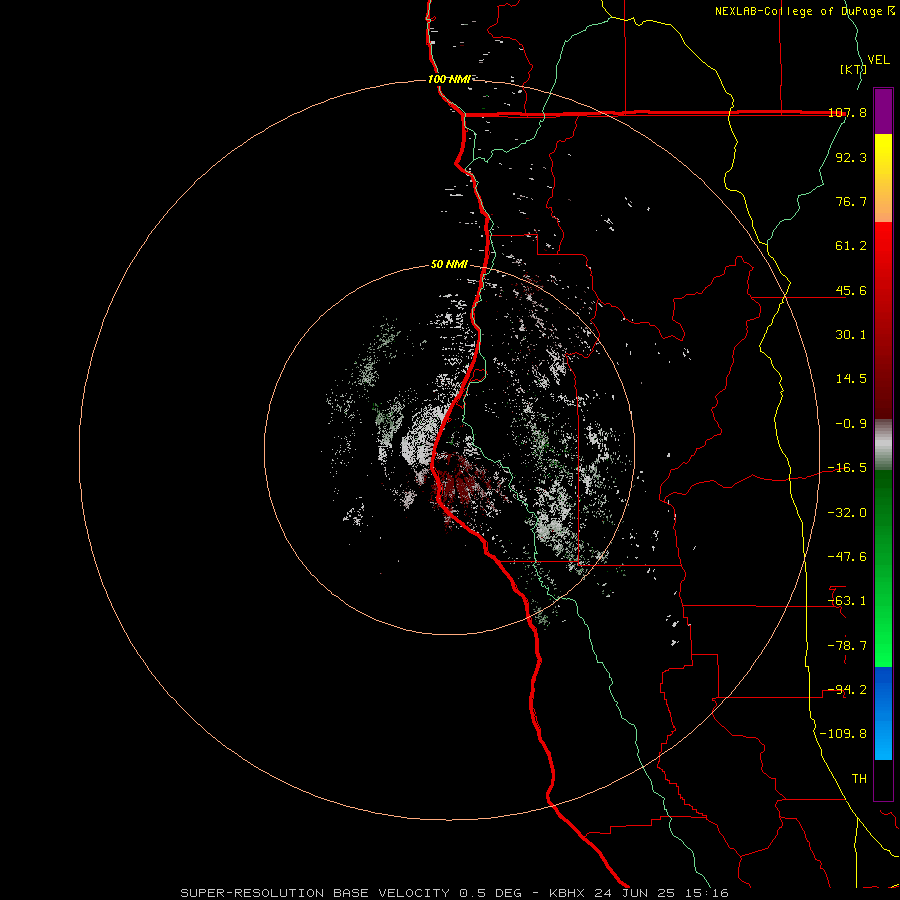The height and width of the screenshot is (900, 900).
Task: Click the -0.9 legend value
Action: pyautogui.click(x=851, y=424)
